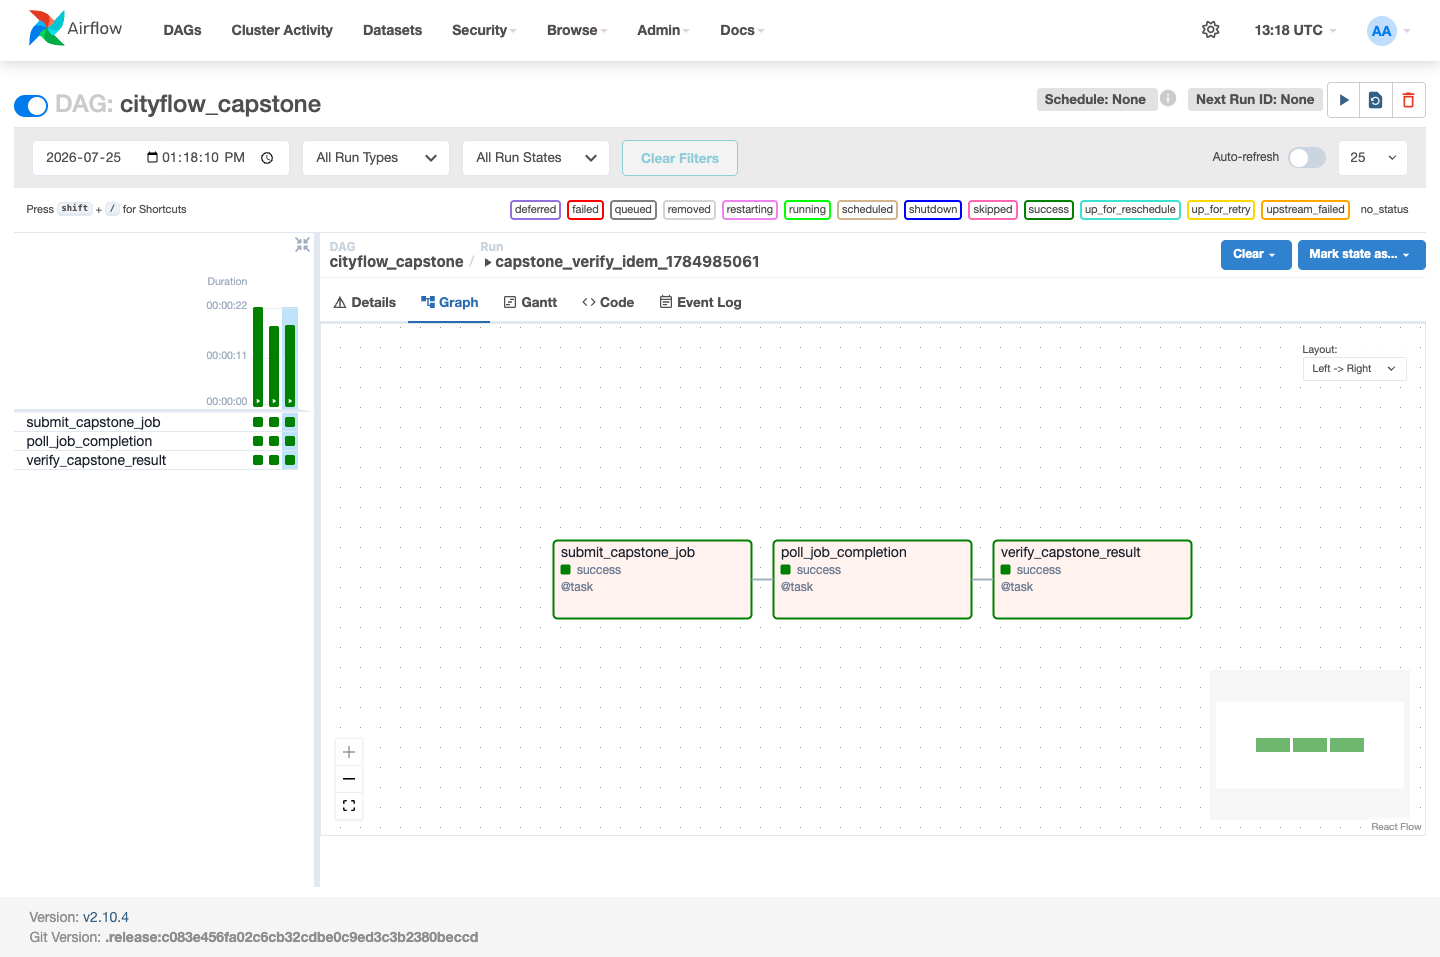Click the cityflow_capstone breadcrumb link

point(397,262)
